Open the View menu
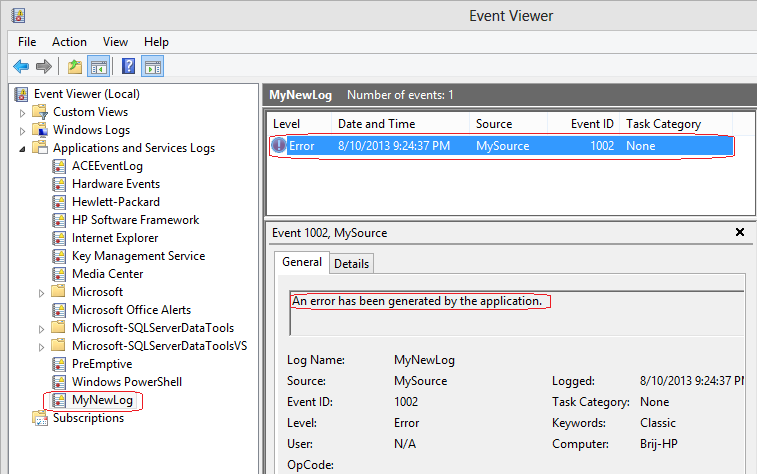 [115, 42]
